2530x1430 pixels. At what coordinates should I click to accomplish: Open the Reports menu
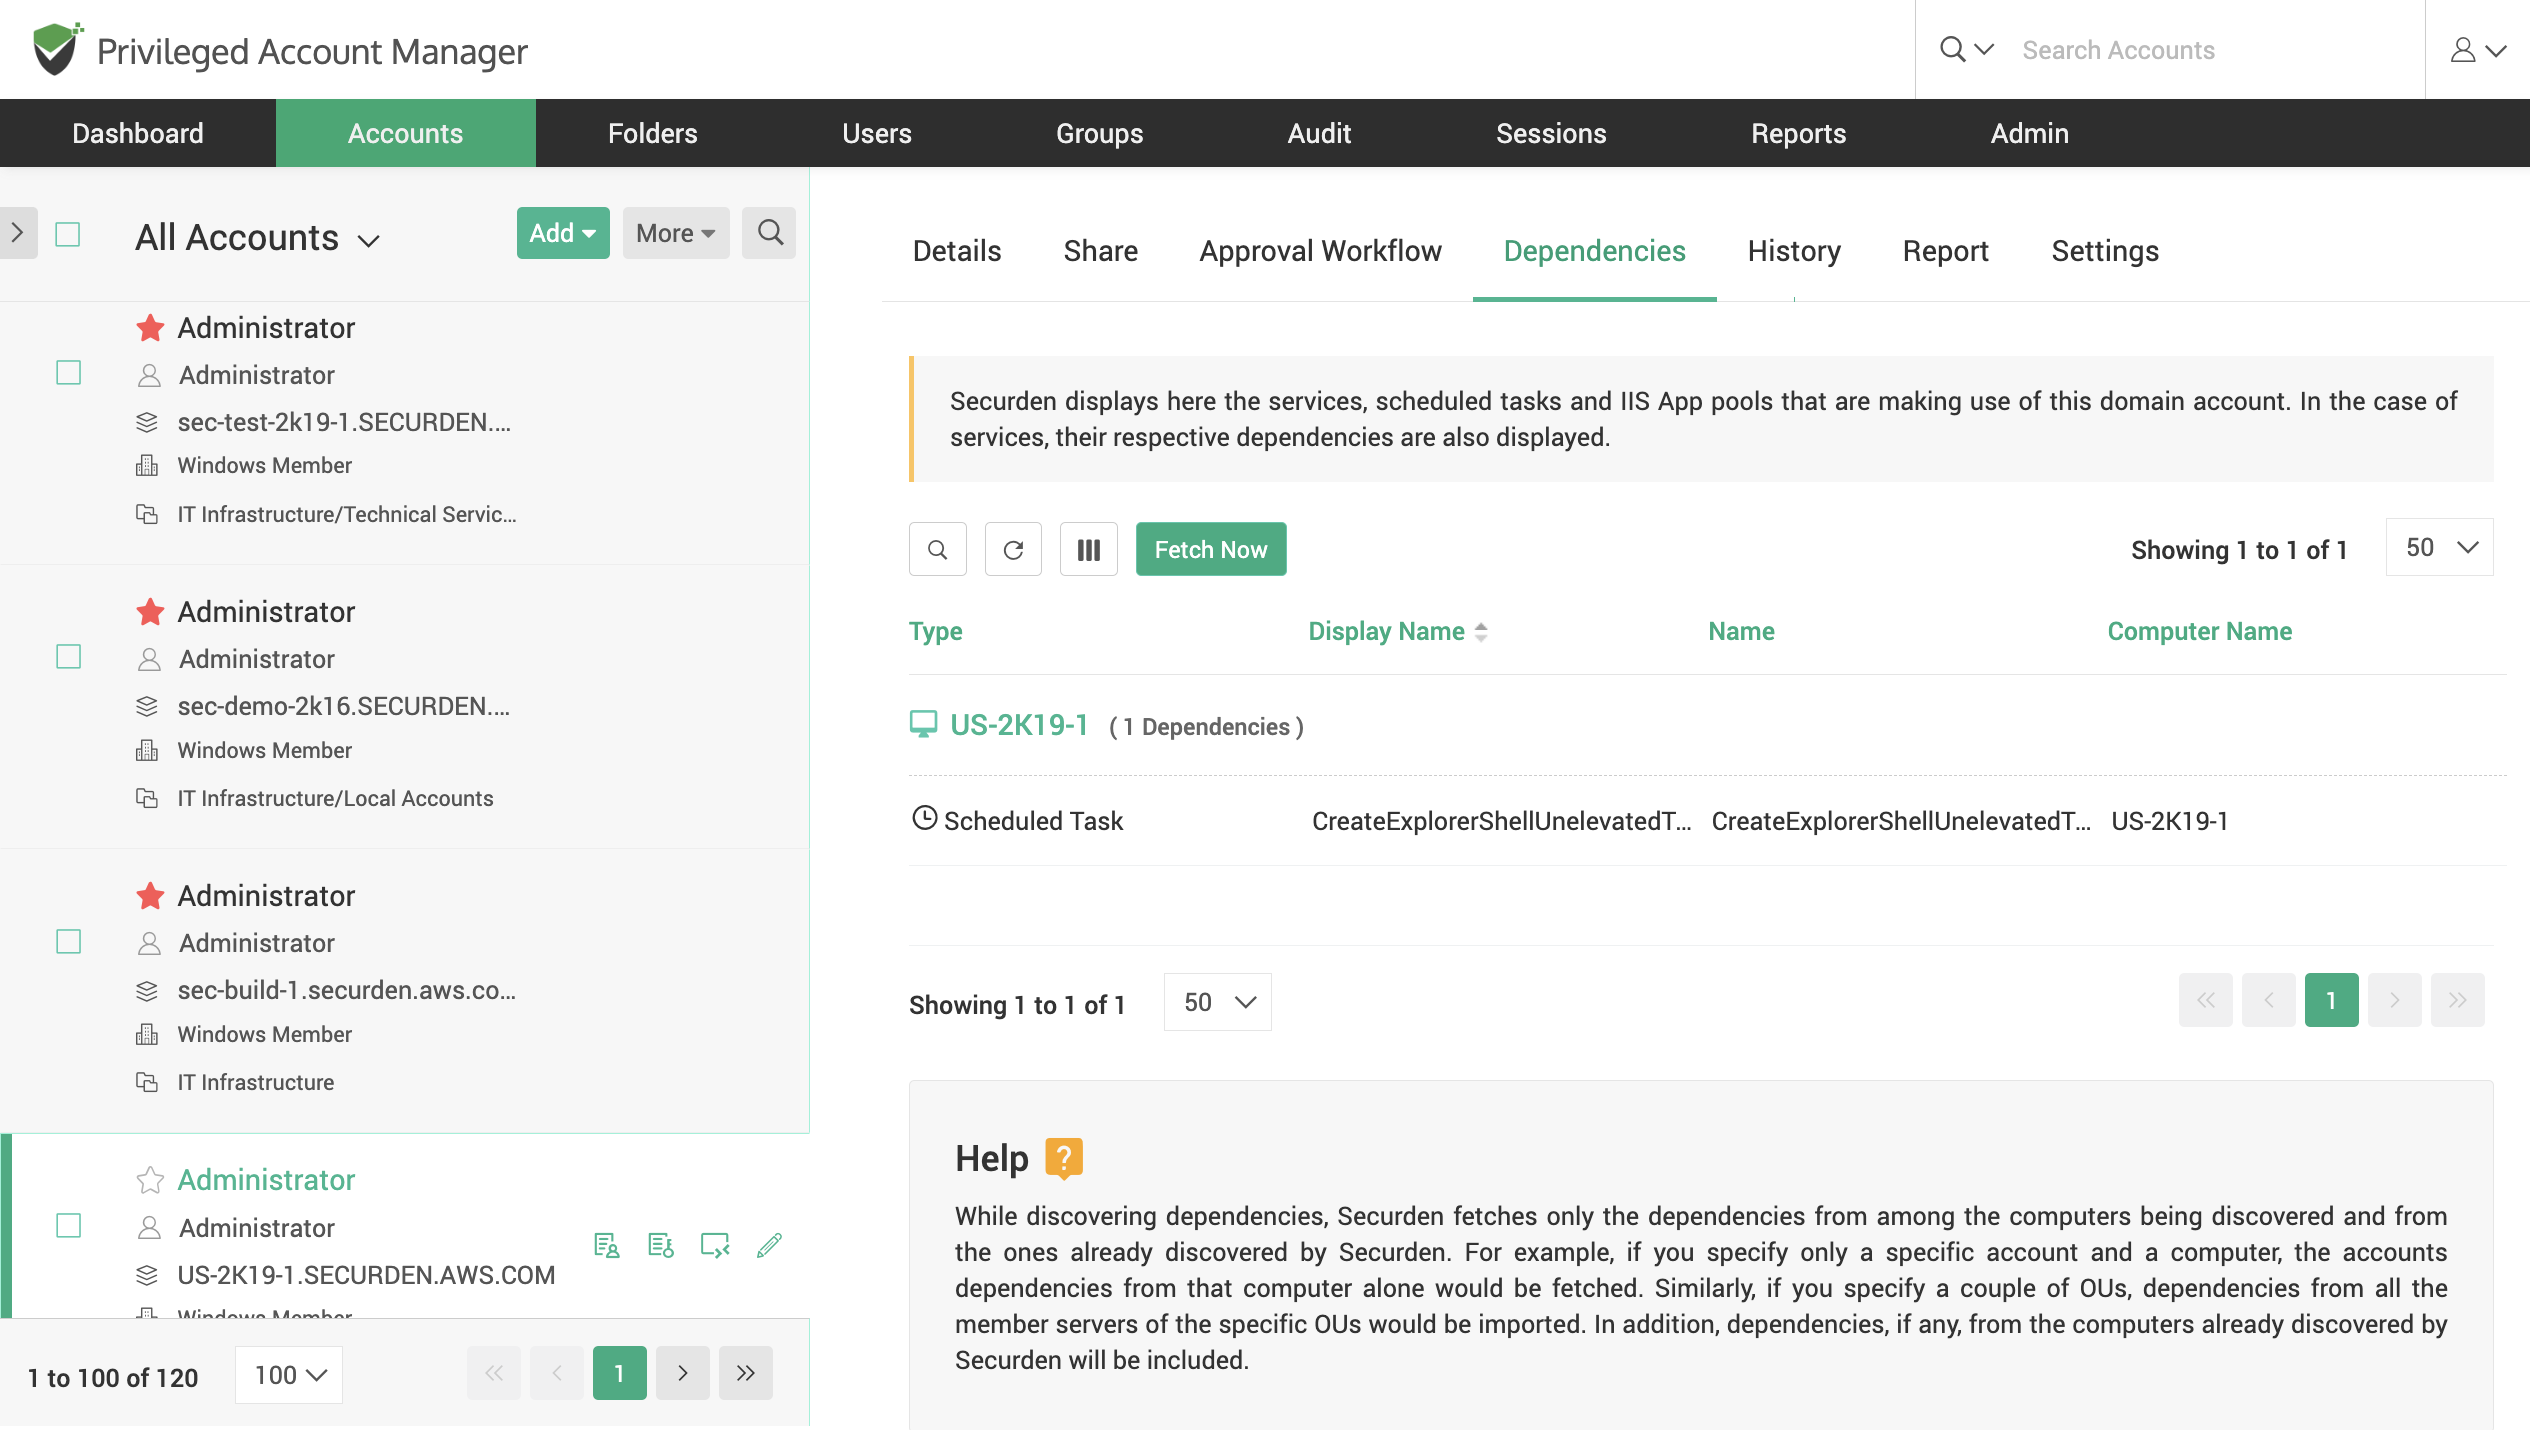pos(1798,133)
